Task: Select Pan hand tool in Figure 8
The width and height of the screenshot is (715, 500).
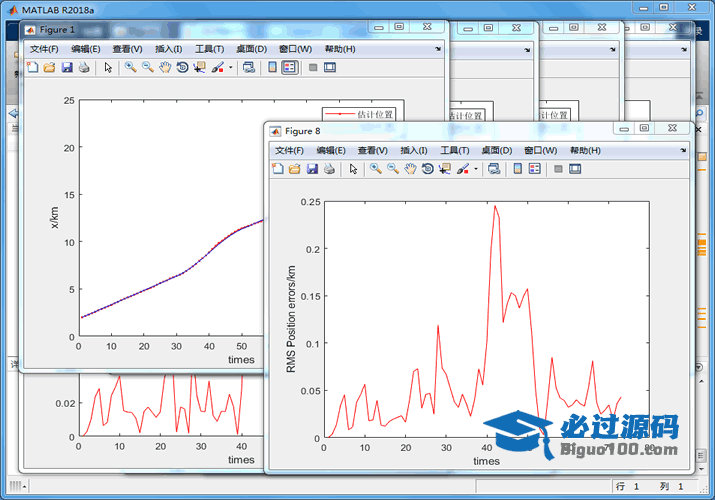Action: pyautogui.click(x=410, y=169)
